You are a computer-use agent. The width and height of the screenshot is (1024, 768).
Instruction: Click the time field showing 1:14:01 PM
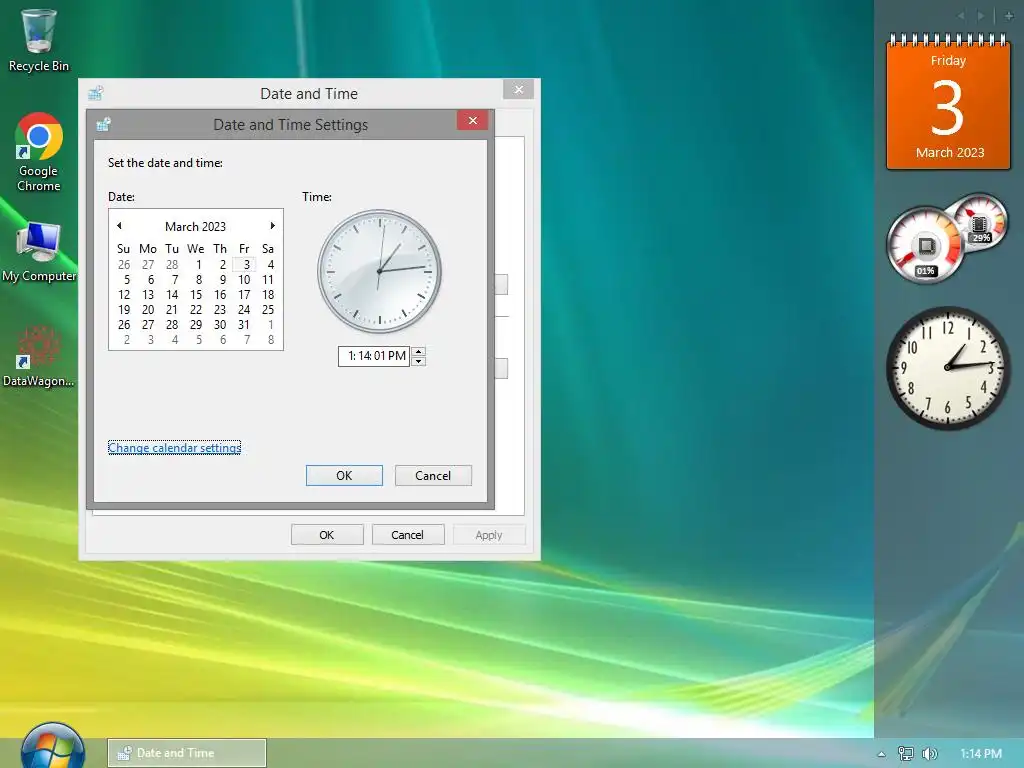(x=374, y=356)
